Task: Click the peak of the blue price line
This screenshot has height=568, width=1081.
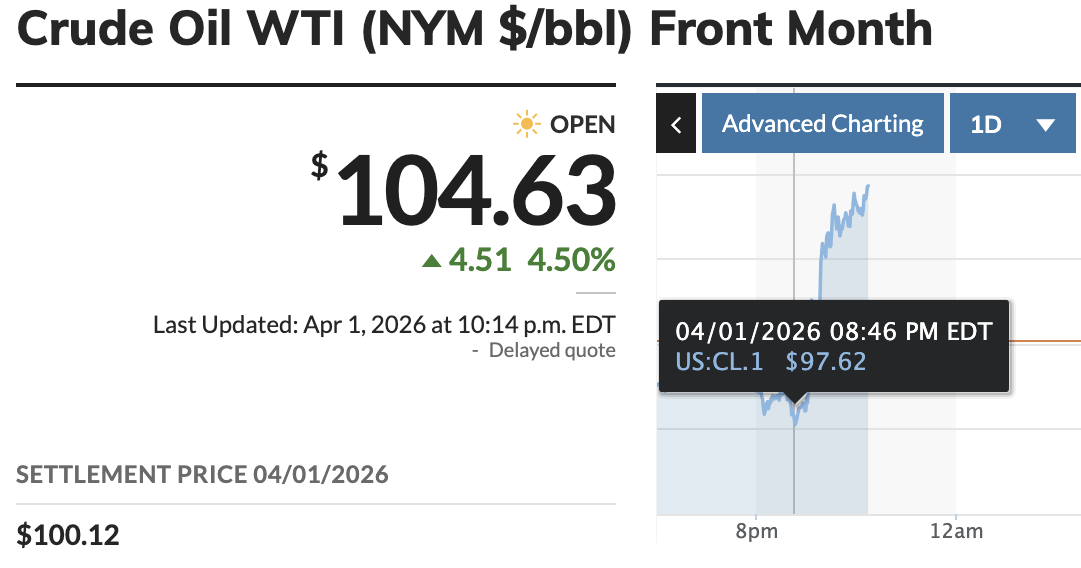Action: pos(868,186)
